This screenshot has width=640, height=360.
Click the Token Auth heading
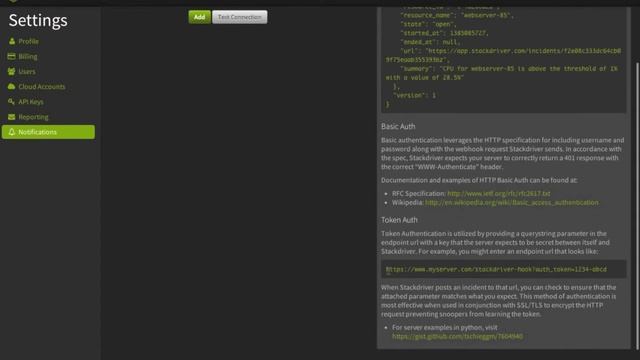[x=399, y=220]
